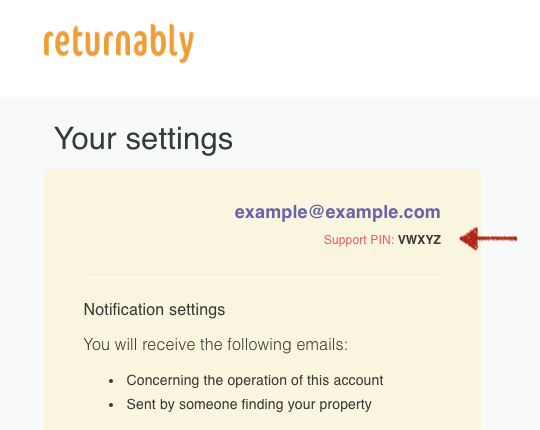The height and width of the screenshot is (430, 540).
Task: Click the red arrow annotation
Action: (x=488, y=239)
